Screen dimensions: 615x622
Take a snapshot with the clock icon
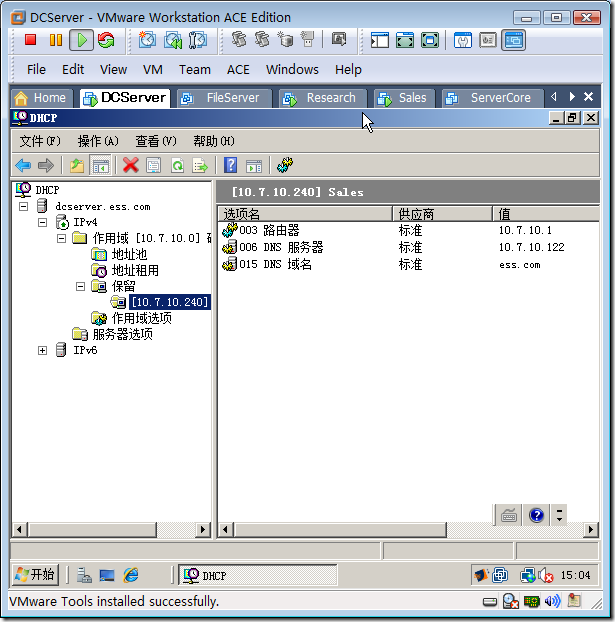(147, 40)
